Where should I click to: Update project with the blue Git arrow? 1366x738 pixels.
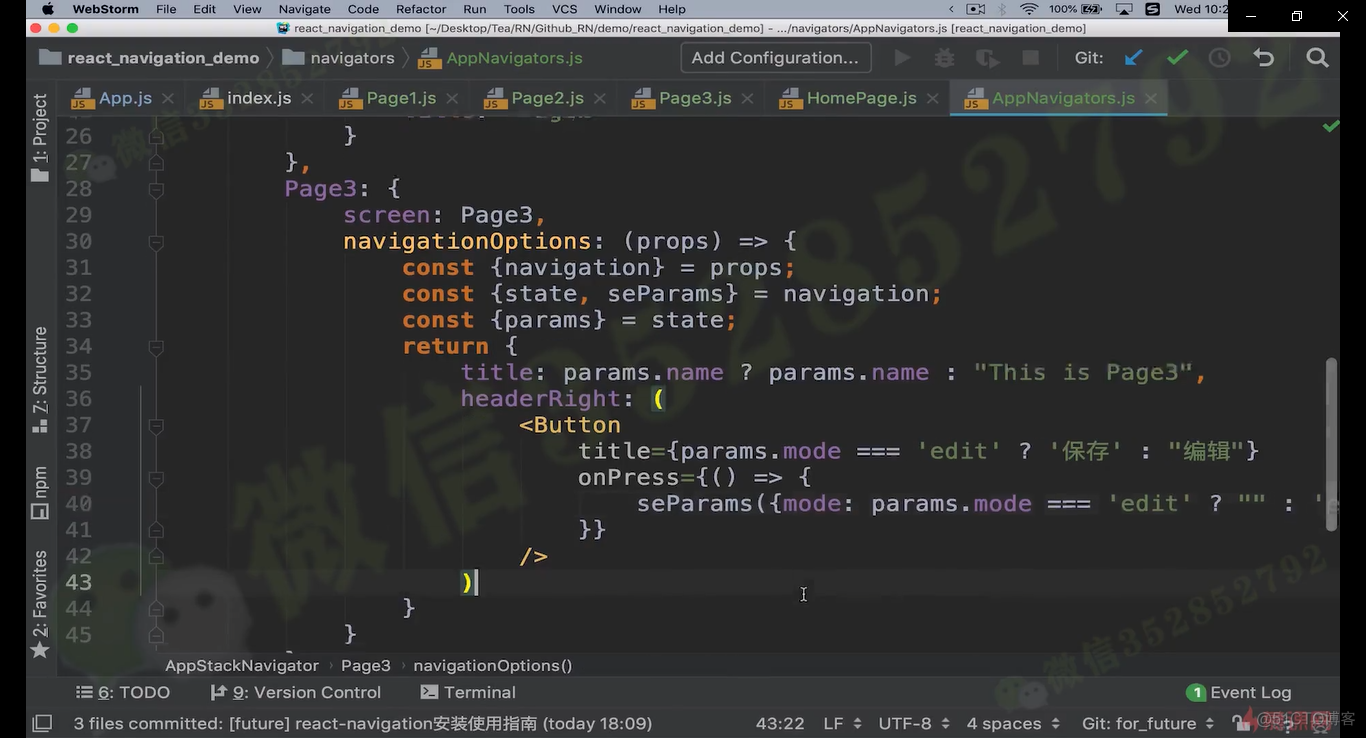pyautogui.click(x=1134, y=58)
